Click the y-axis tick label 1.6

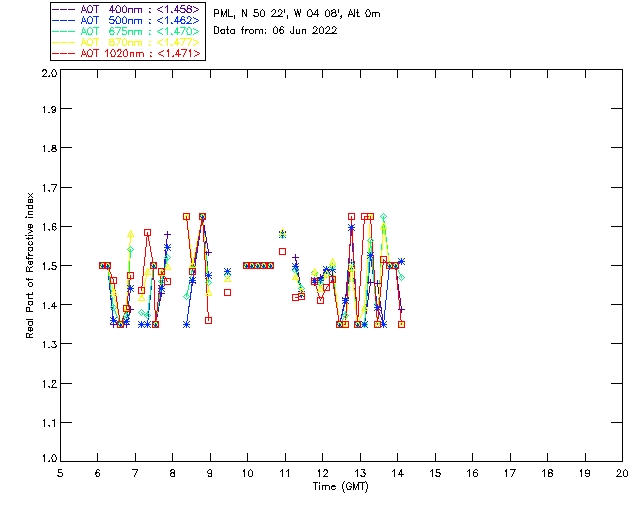pos(49,227)
